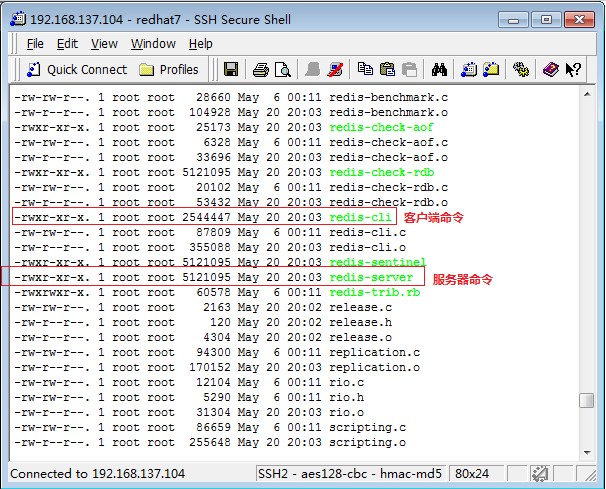Click file size value '2544447'
The height and width of the screenshot is (489, 606).
click(206, 217)
